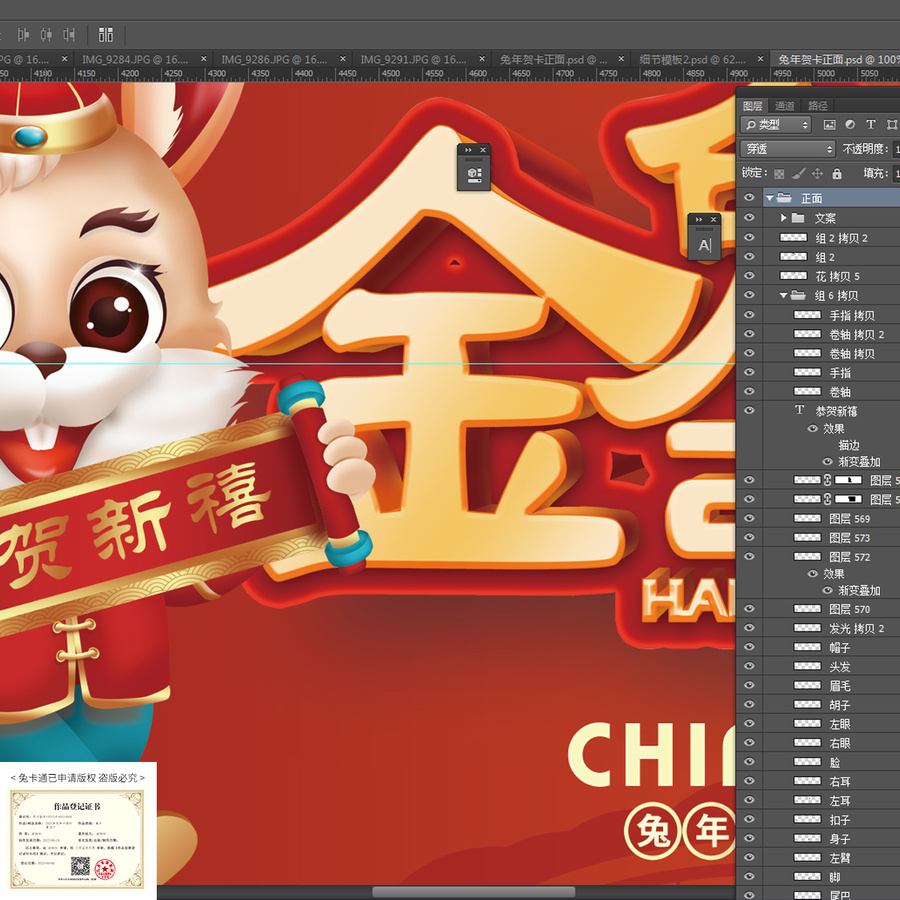Click the distribute right edges icon
Image resolution: width=900 pixels, height=900 pixels.
click(x=69, y=35)
